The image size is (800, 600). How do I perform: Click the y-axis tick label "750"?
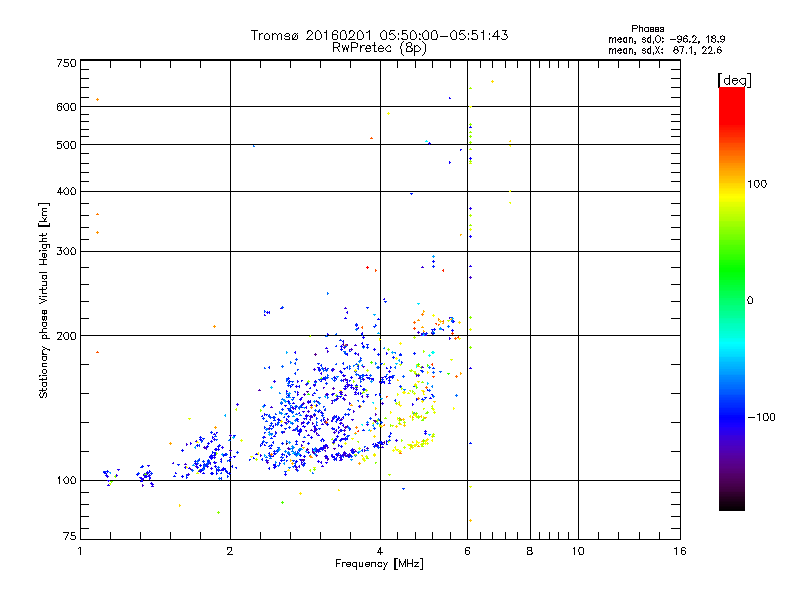[x=66, y=63]
